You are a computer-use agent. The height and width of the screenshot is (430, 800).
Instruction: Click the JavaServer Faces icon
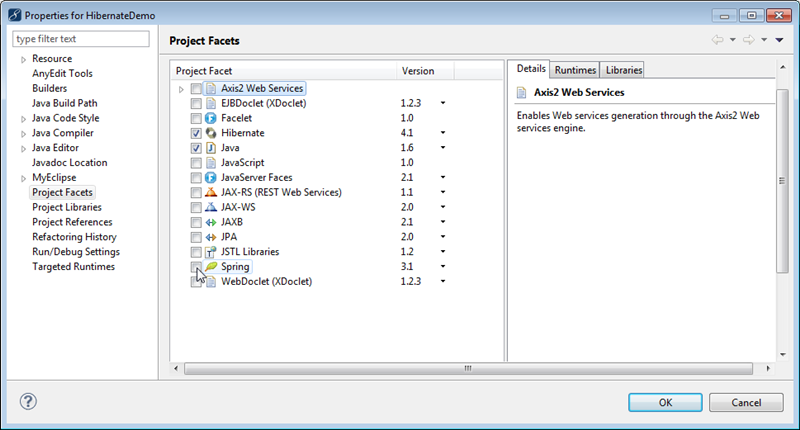pyautogui.click(x=211, y=177)
